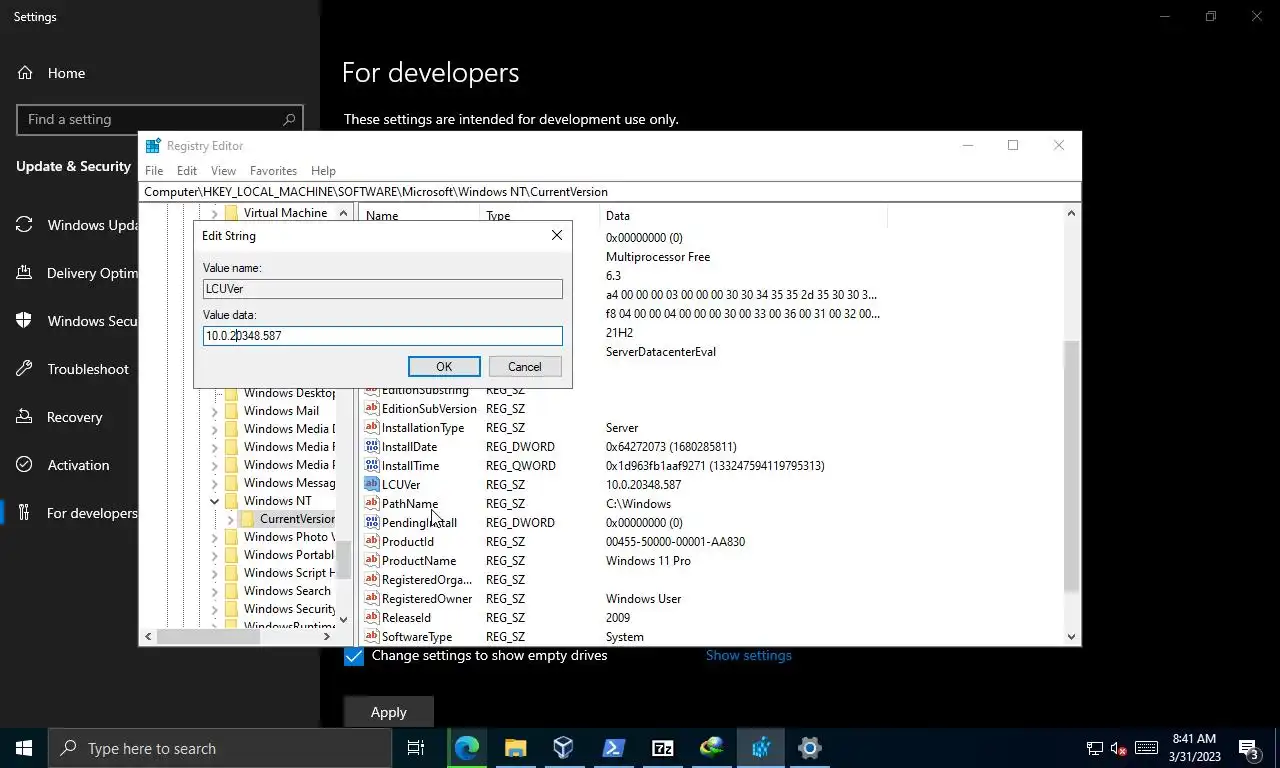Click the registry values list vertical scrollbar
The width and height of the screenshot is (1280, 768).
point(1071,465)
